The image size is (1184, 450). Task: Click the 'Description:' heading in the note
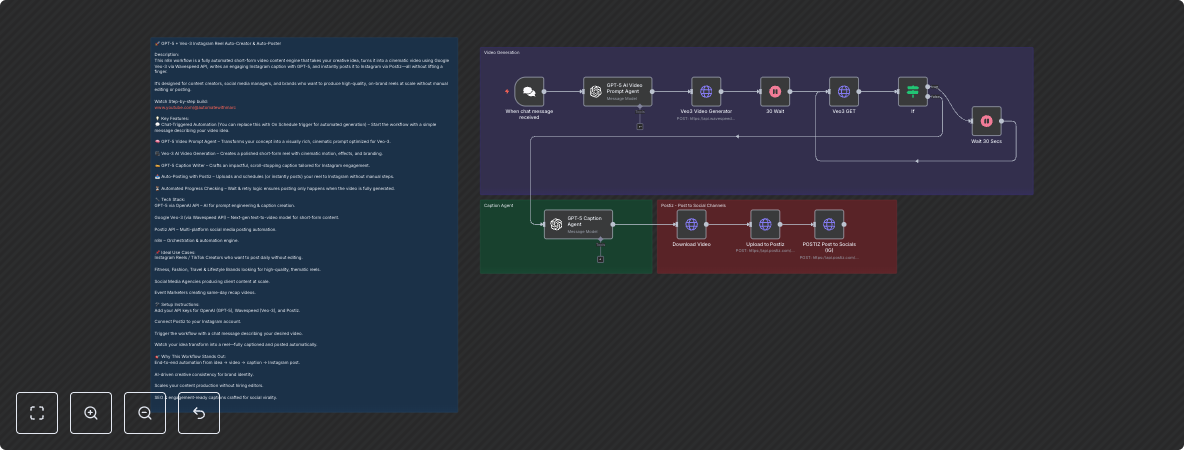[x=167, y=54]
